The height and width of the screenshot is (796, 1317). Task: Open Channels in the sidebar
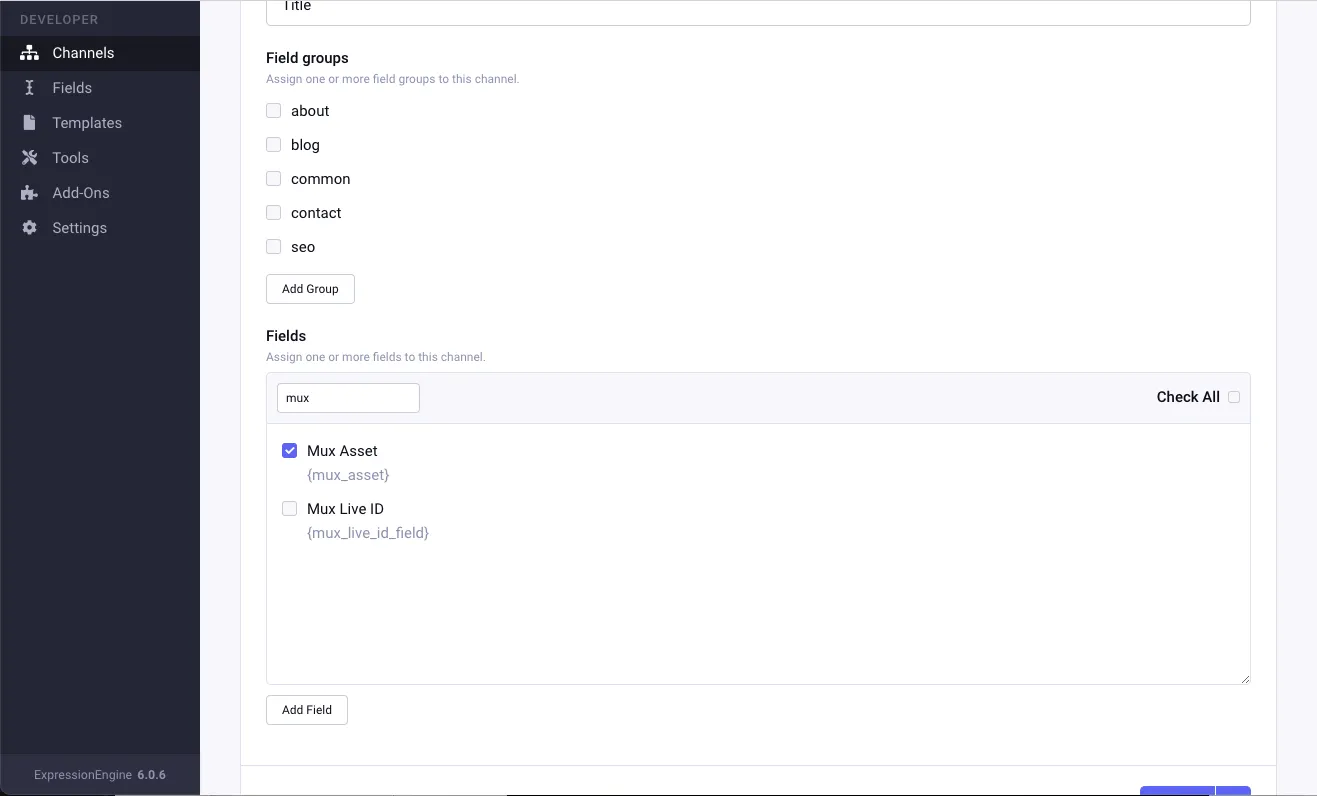click(100, 53)
